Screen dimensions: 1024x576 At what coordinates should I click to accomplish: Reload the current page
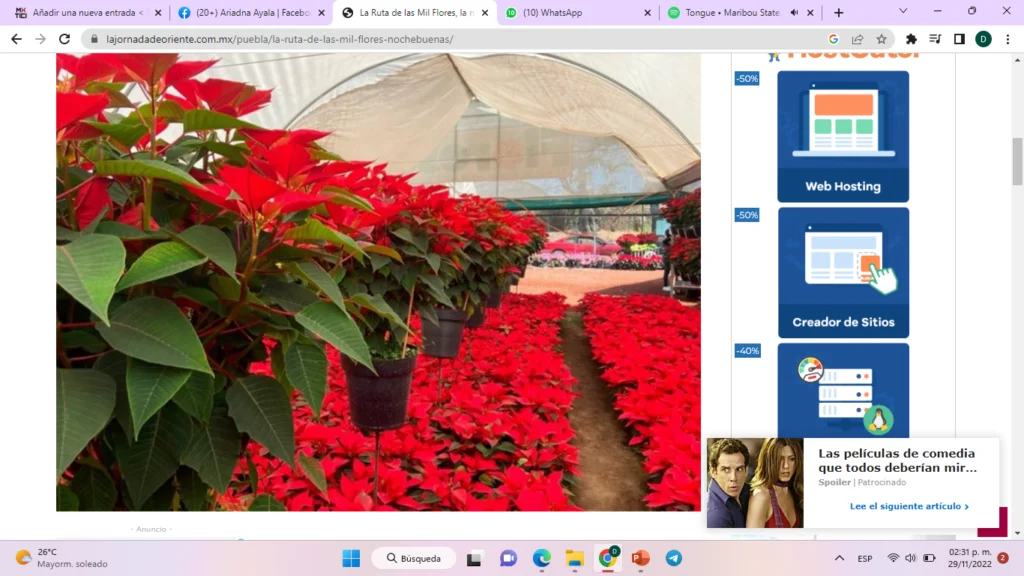pos(64,39)
